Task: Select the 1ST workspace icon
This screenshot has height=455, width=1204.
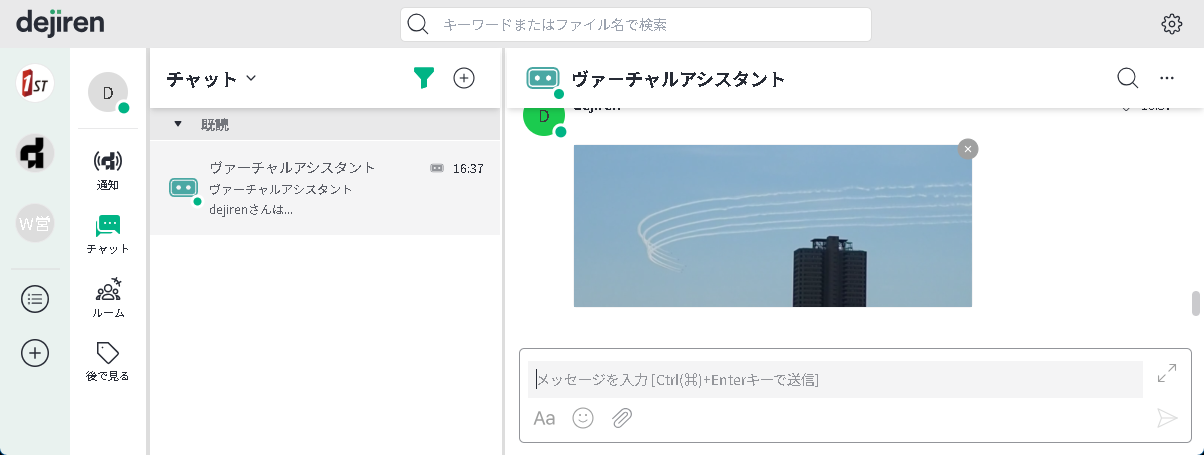Action: (35, 84)
